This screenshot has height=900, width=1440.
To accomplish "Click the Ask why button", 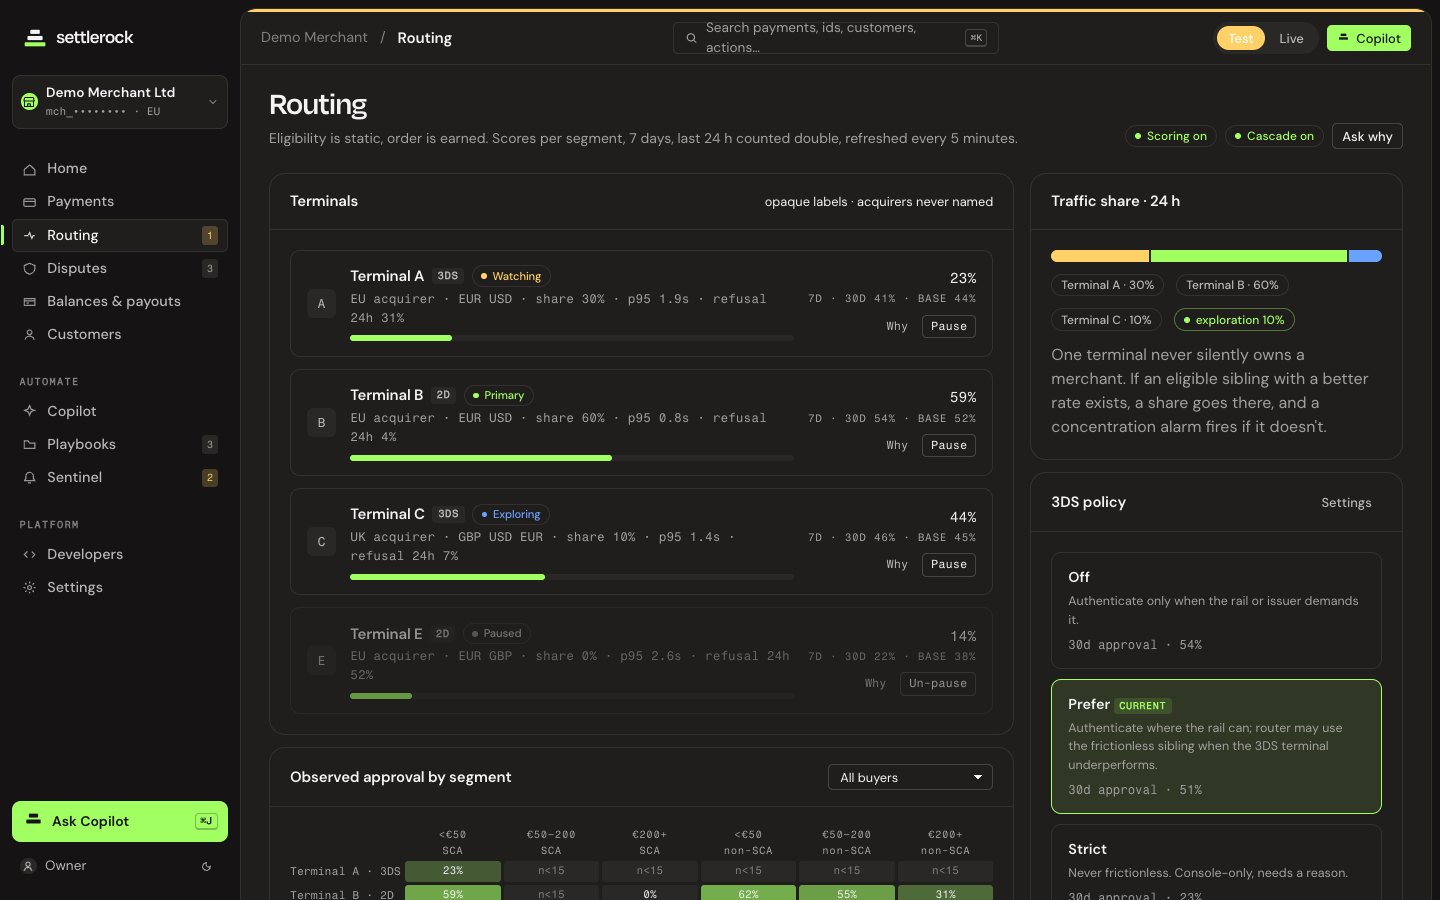I will click(x=1367, y=136).
